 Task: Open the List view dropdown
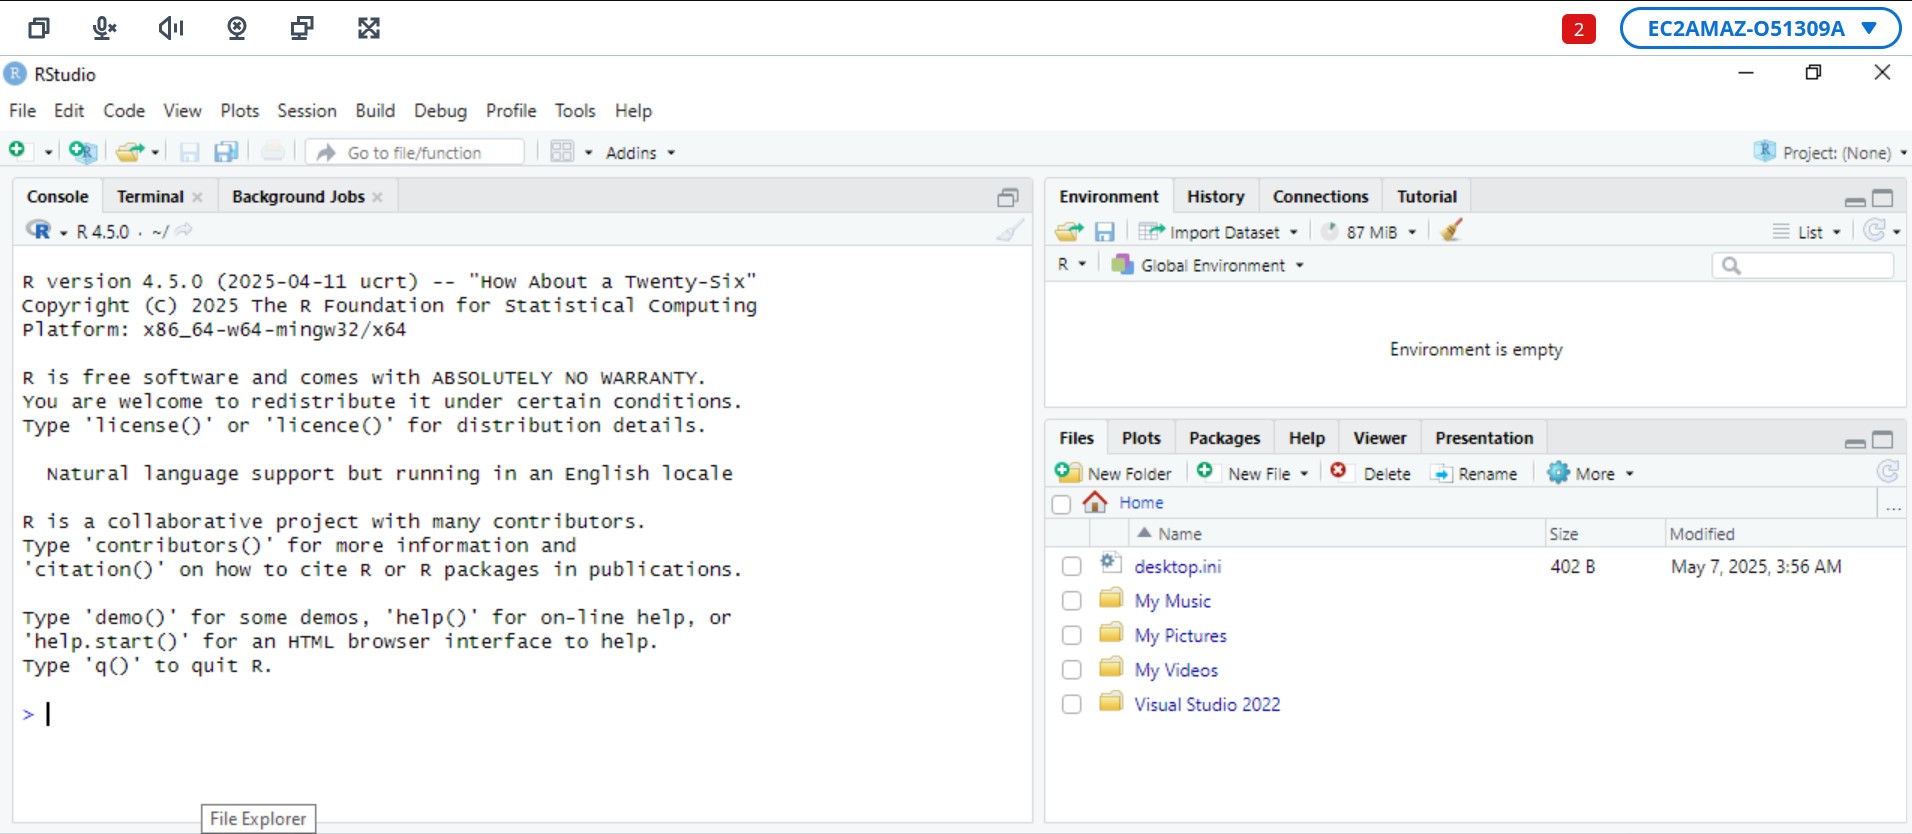pyautogui.click(x=1807, y=232)
